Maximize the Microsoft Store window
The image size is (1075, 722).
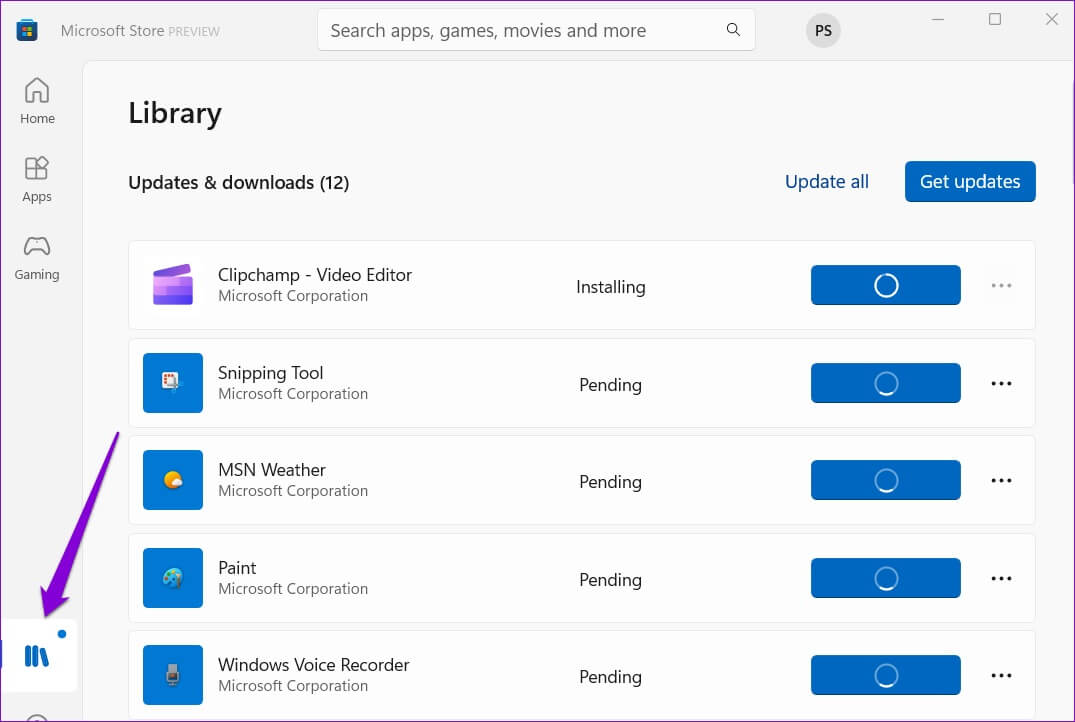(x=995, y=19)
